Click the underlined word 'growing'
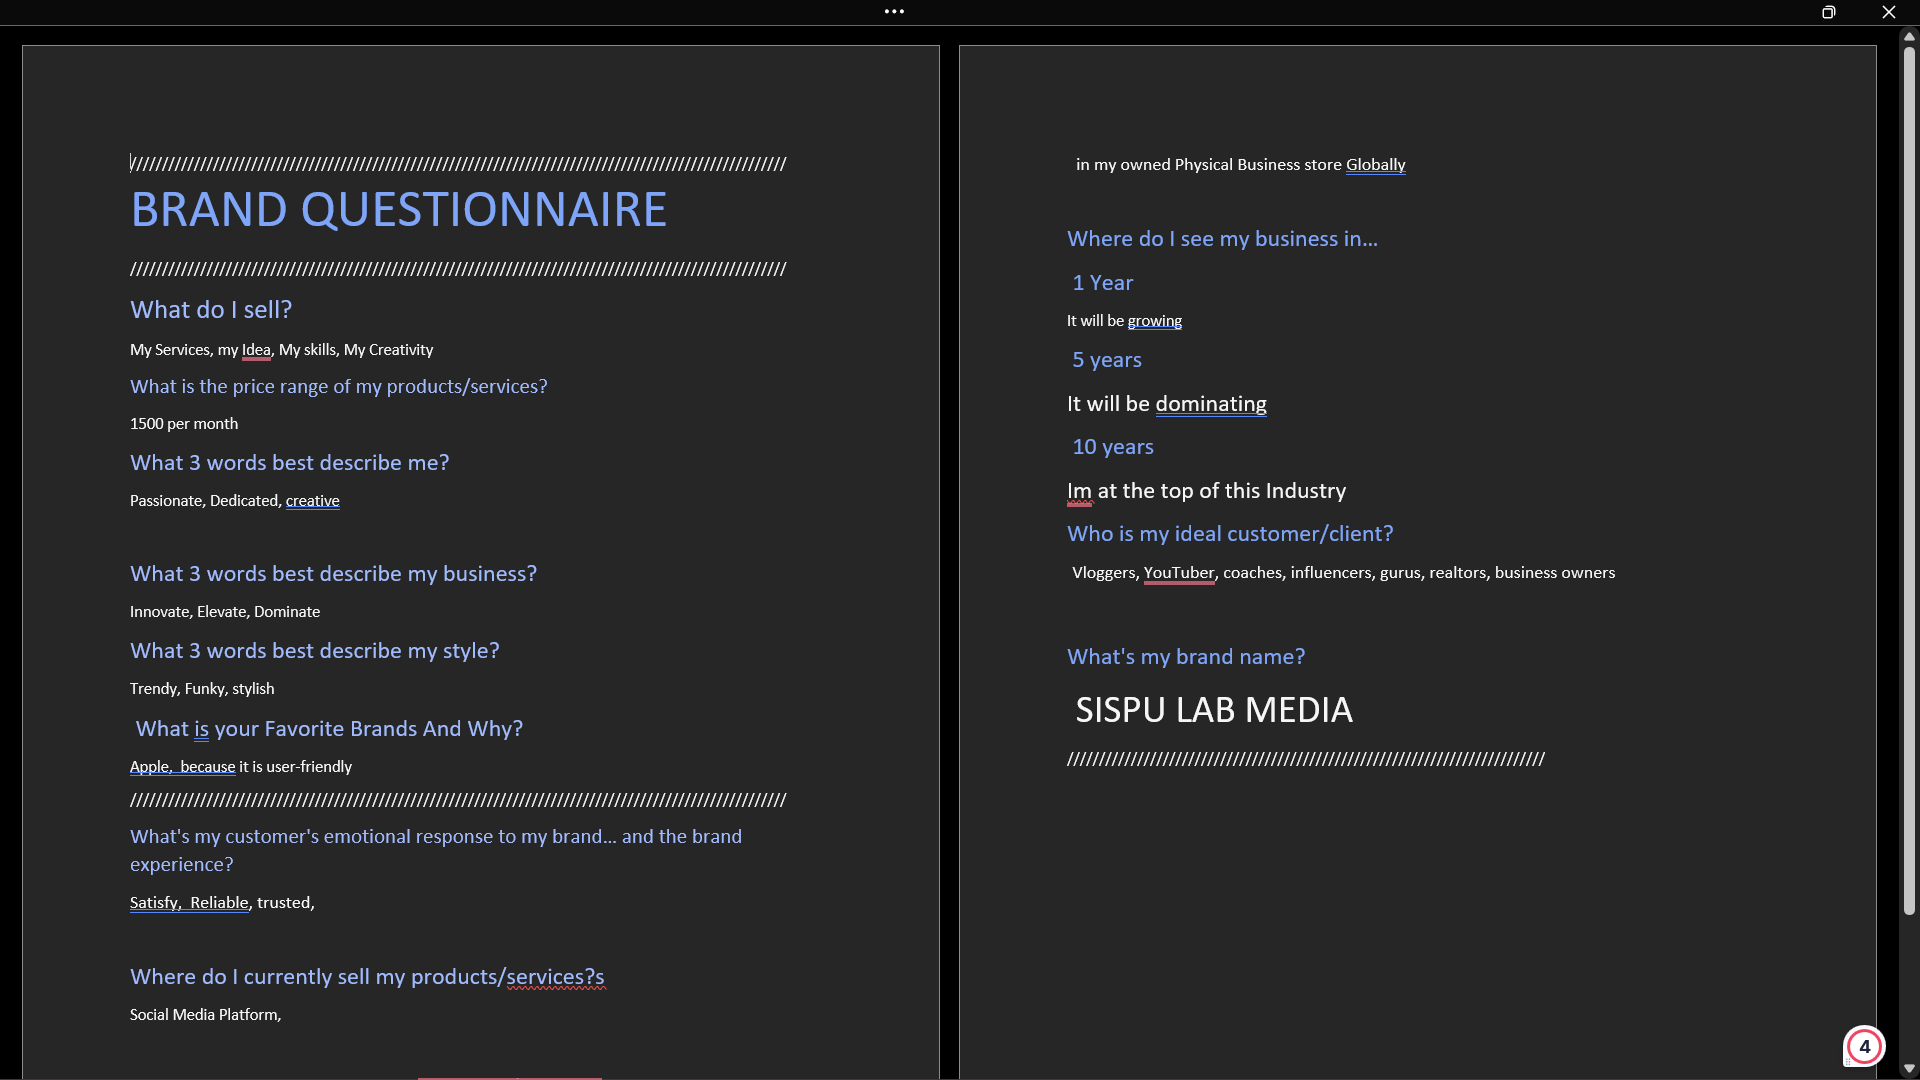Viewport: 1920px width, 1080px height. click(1154, 321)
